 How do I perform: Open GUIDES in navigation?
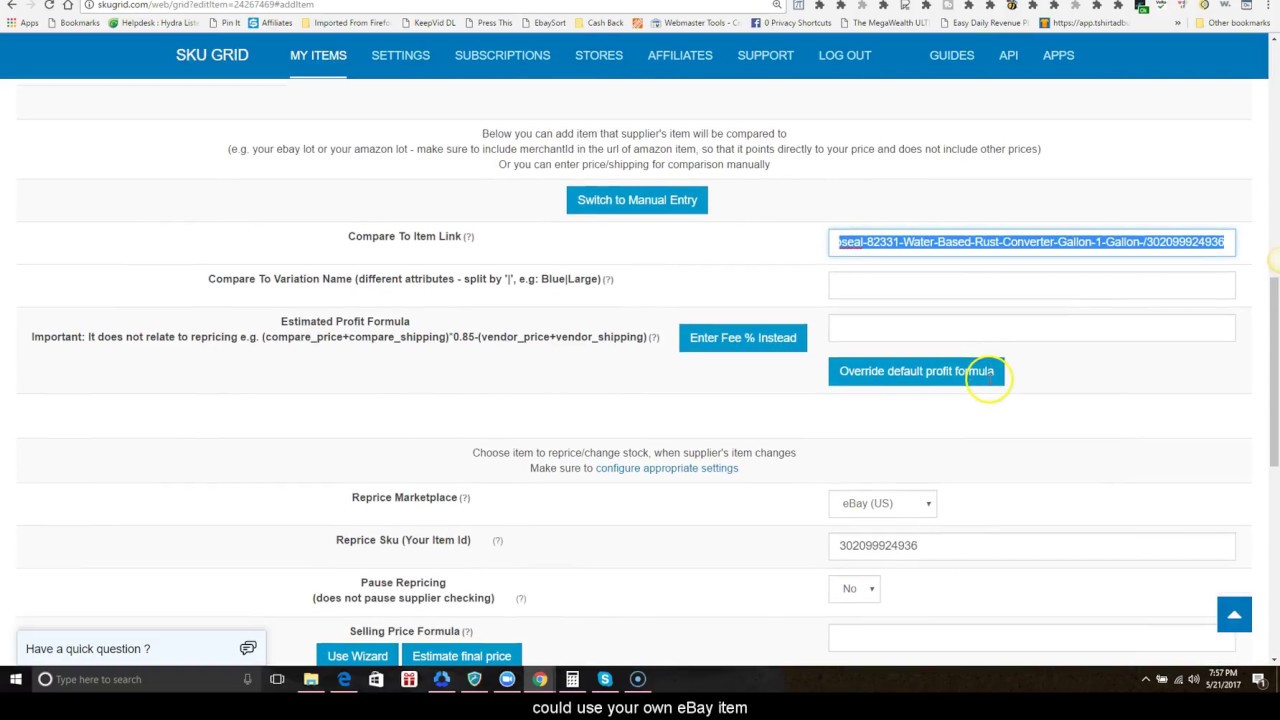click(x=951, y=55)
